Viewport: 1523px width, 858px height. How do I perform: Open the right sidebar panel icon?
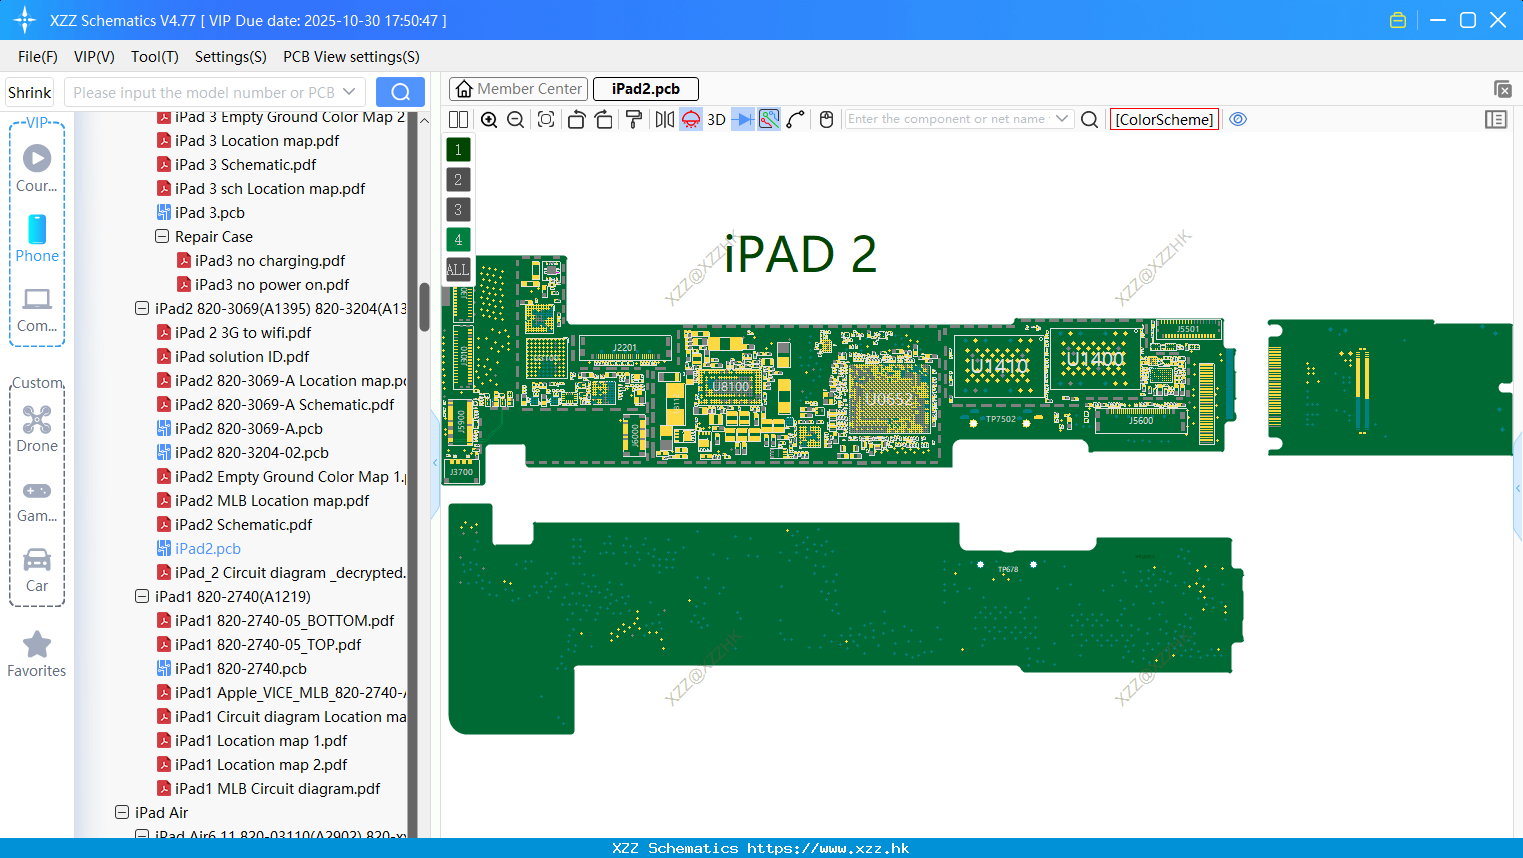pyautogui.click(x=1496, y=119)
